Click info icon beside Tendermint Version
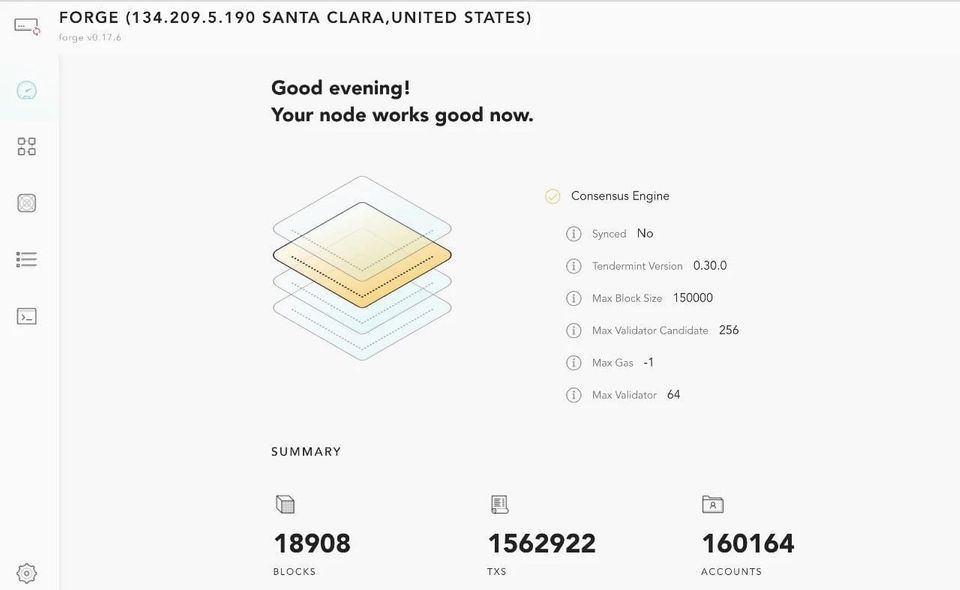 [574, 266]
